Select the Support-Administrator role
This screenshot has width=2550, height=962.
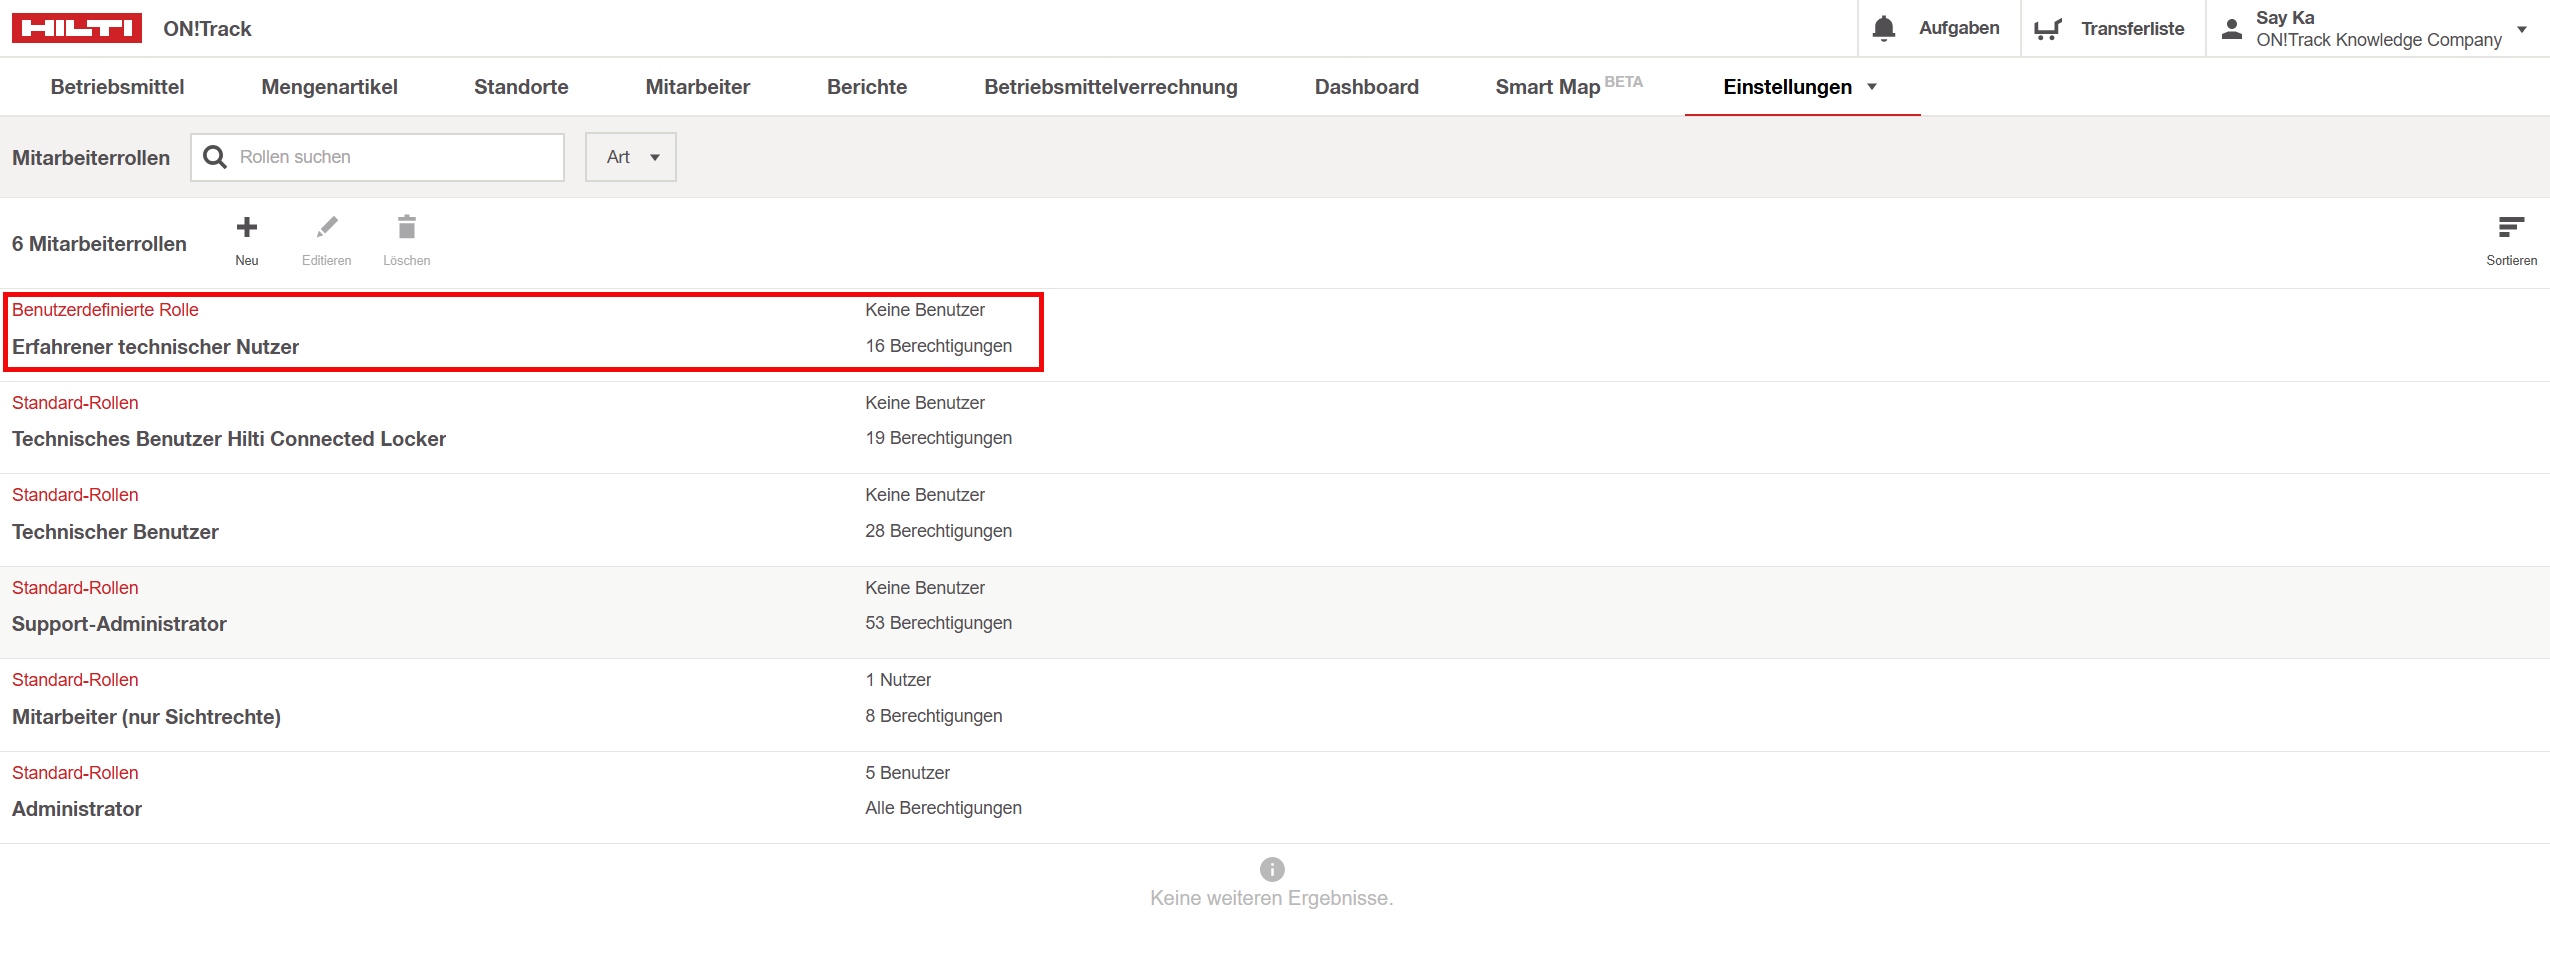tap(119, 624)
